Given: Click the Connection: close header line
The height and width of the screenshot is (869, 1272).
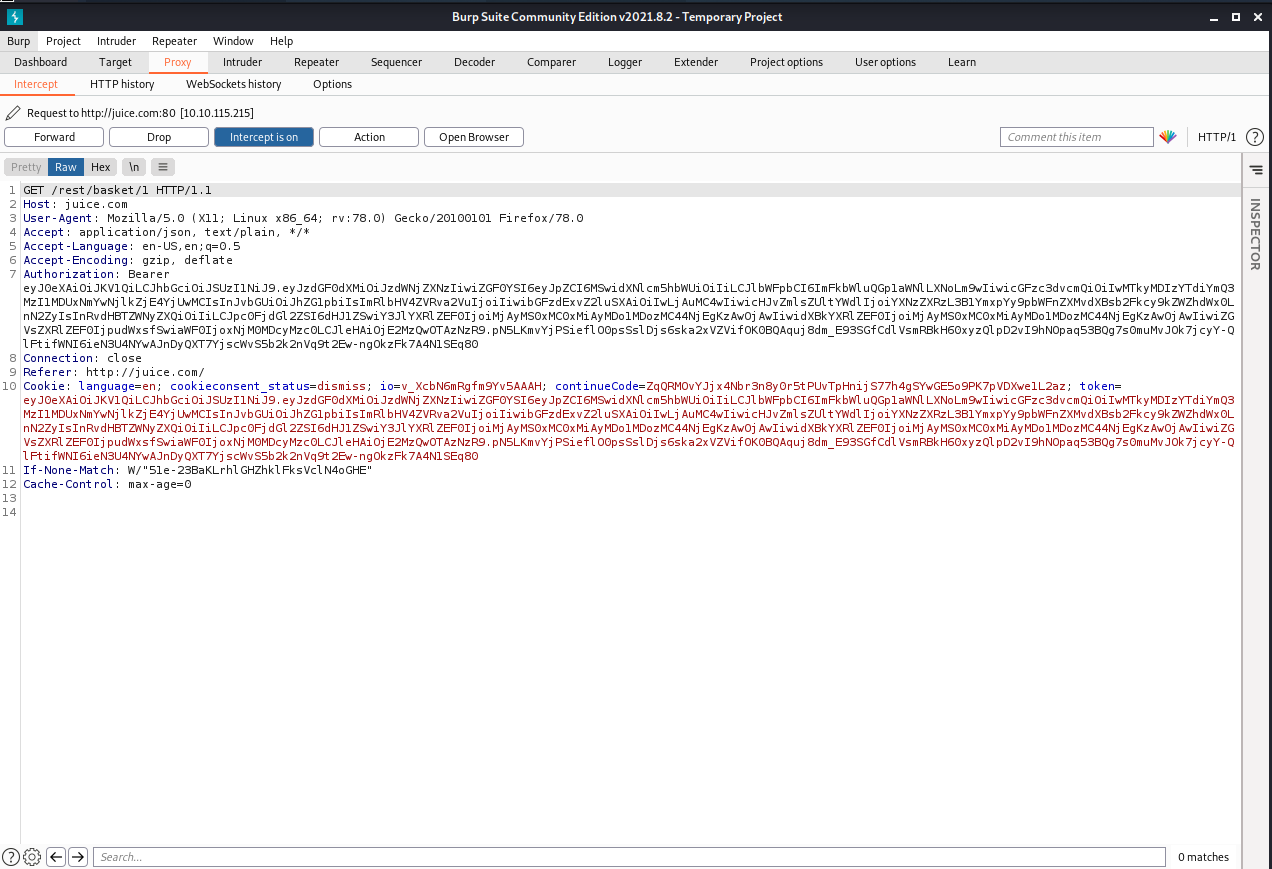Looking at the screenshot, I should (83, 358).
